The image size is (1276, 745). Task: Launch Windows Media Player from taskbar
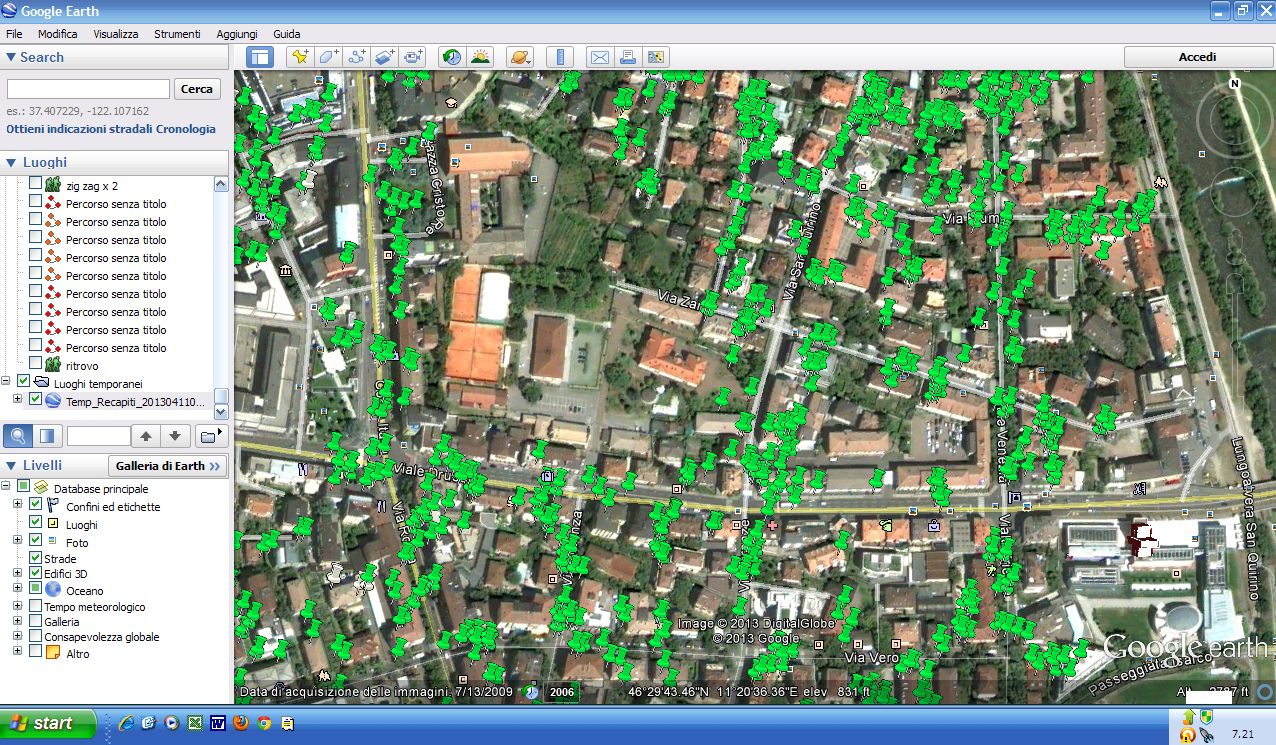(171, 722)
